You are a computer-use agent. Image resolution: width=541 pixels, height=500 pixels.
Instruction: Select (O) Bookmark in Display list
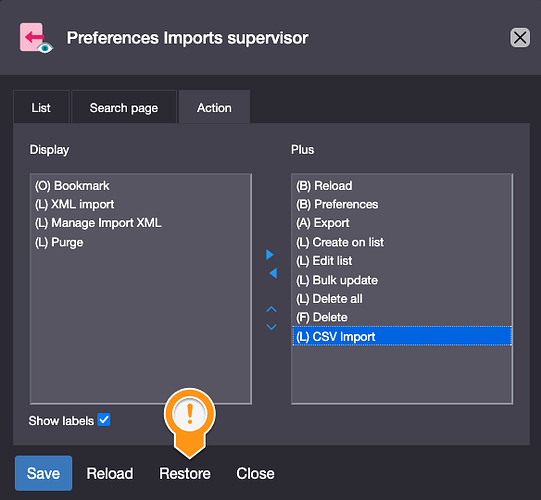coord(140,186)
